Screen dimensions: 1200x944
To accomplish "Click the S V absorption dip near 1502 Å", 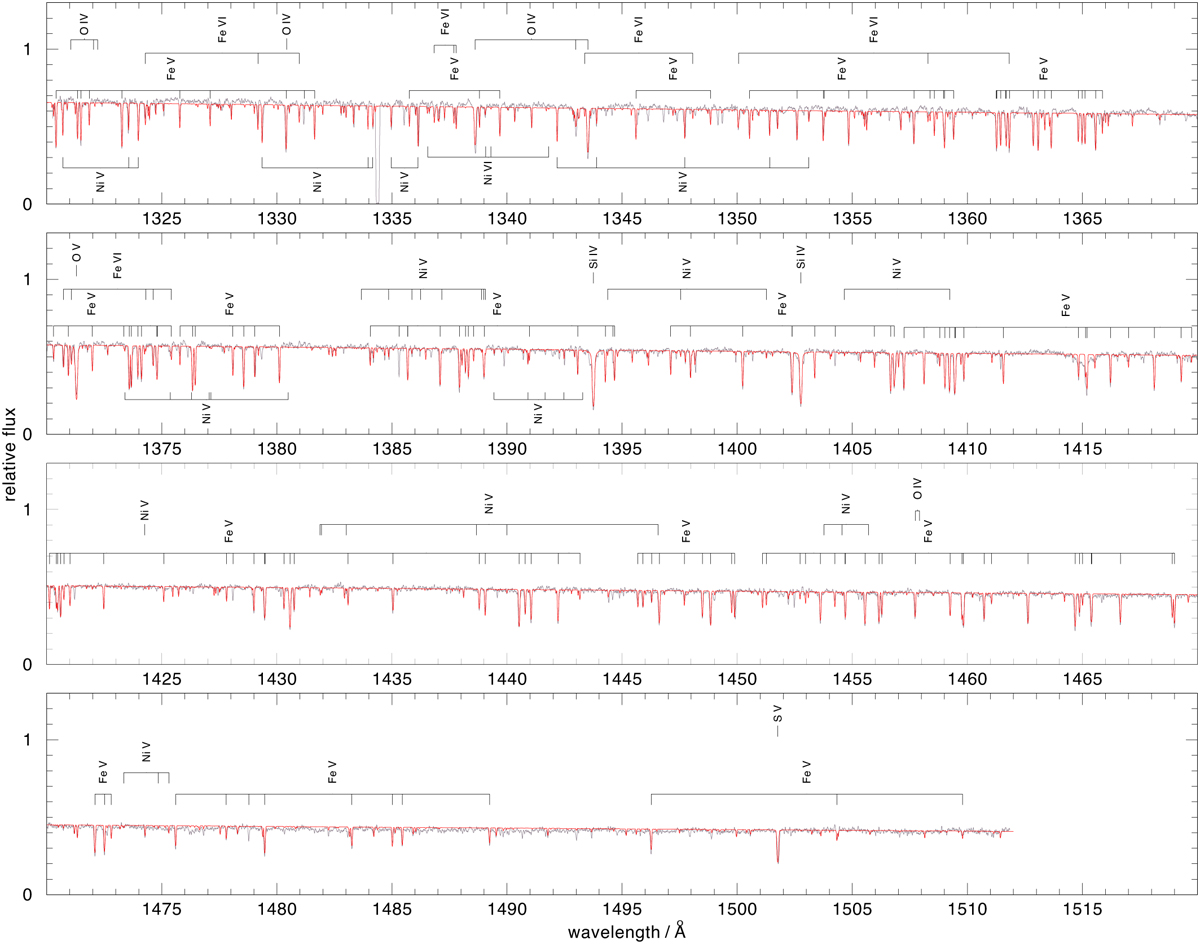I will (777, 850).
